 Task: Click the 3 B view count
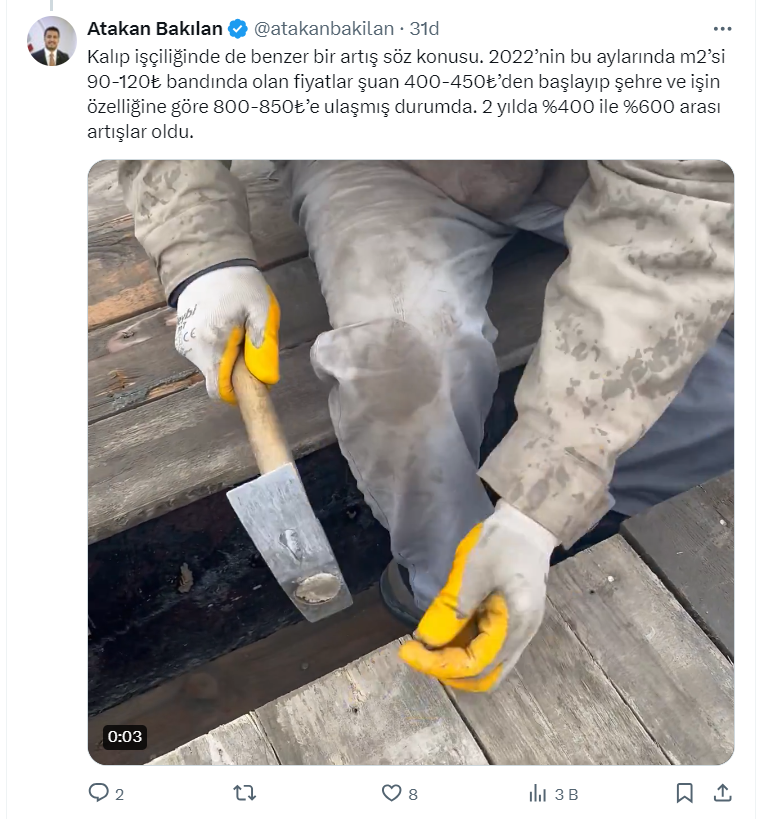click(566, 794)
